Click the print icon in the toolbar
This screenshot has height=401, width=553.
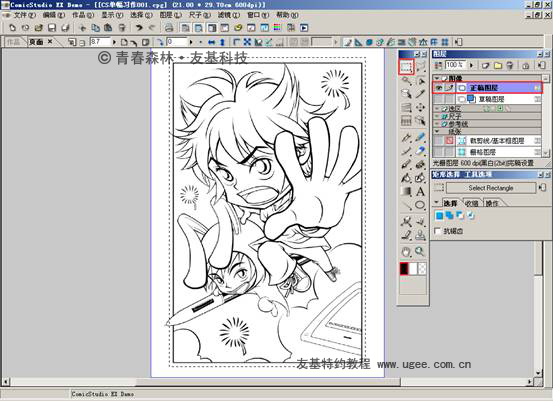click(x=169, y=28)
